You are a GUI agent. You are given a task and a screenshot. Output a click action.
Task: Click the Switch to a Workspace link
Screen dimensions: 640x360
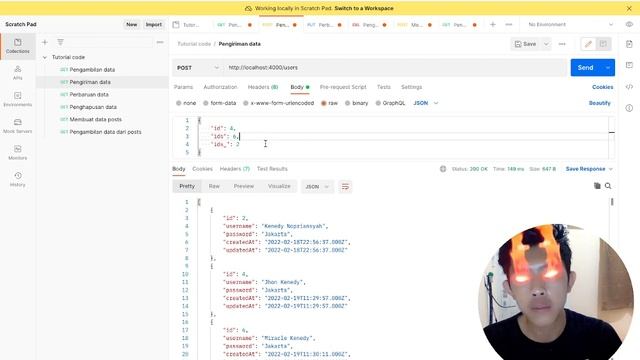point(364,8)
